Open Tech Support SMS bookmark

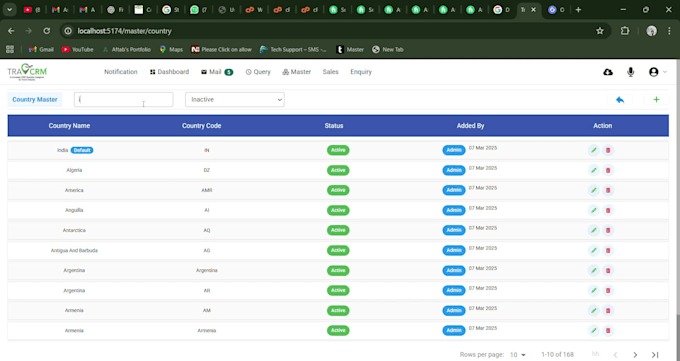293,49
